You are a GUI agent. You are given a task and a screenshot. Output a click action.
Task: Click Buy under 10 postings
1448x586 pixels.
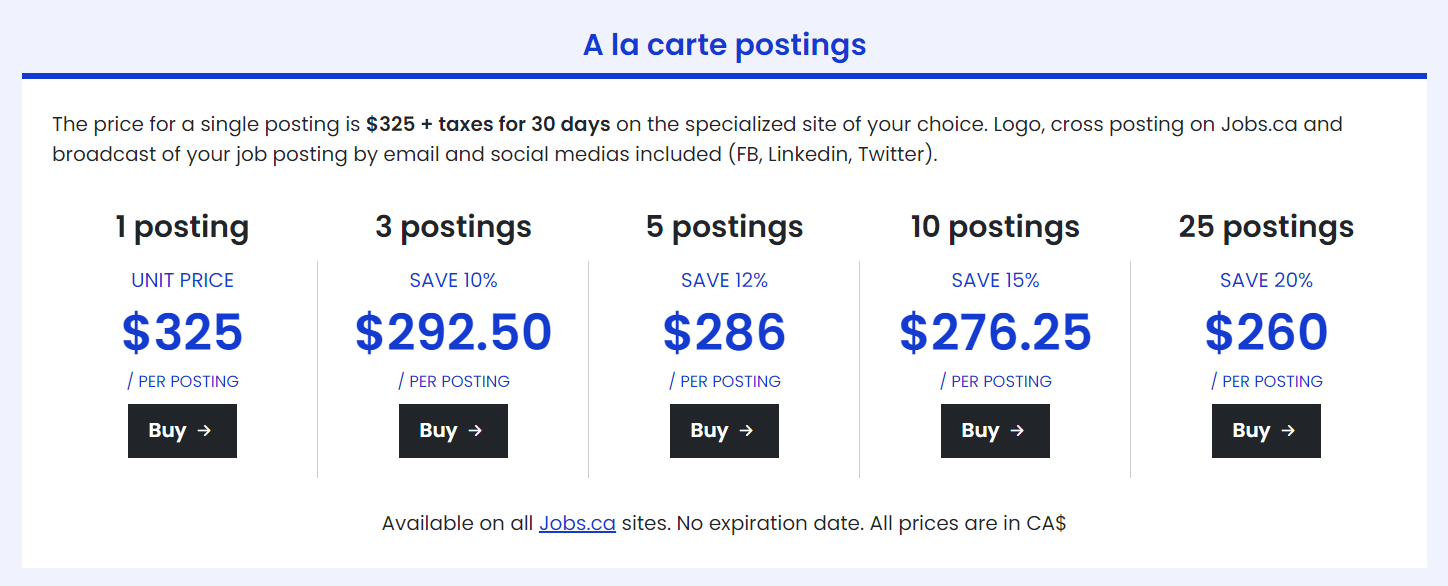click(x=995, y=431)
